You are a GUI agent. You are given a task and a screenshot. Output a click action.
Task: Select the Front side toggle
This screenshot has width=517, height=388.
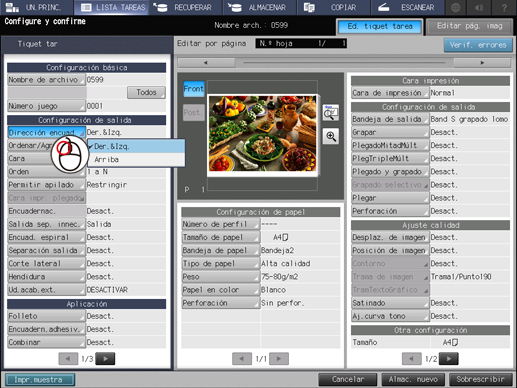(194, 89)
